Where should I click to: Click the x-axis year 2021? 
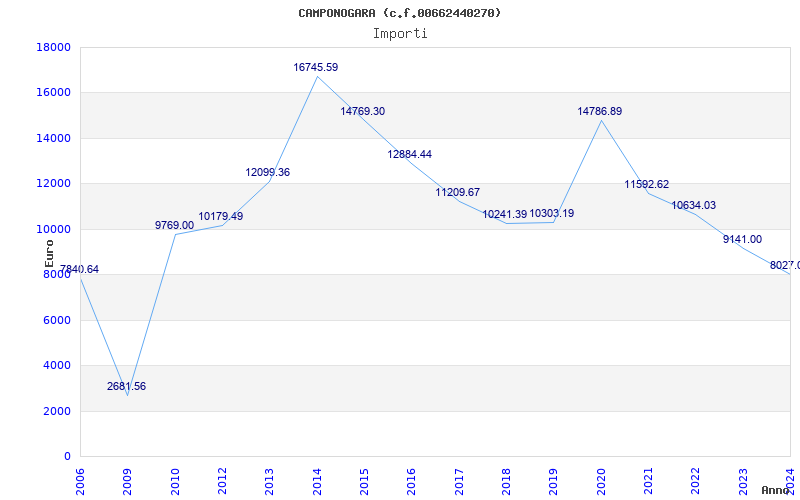[648, 481]
